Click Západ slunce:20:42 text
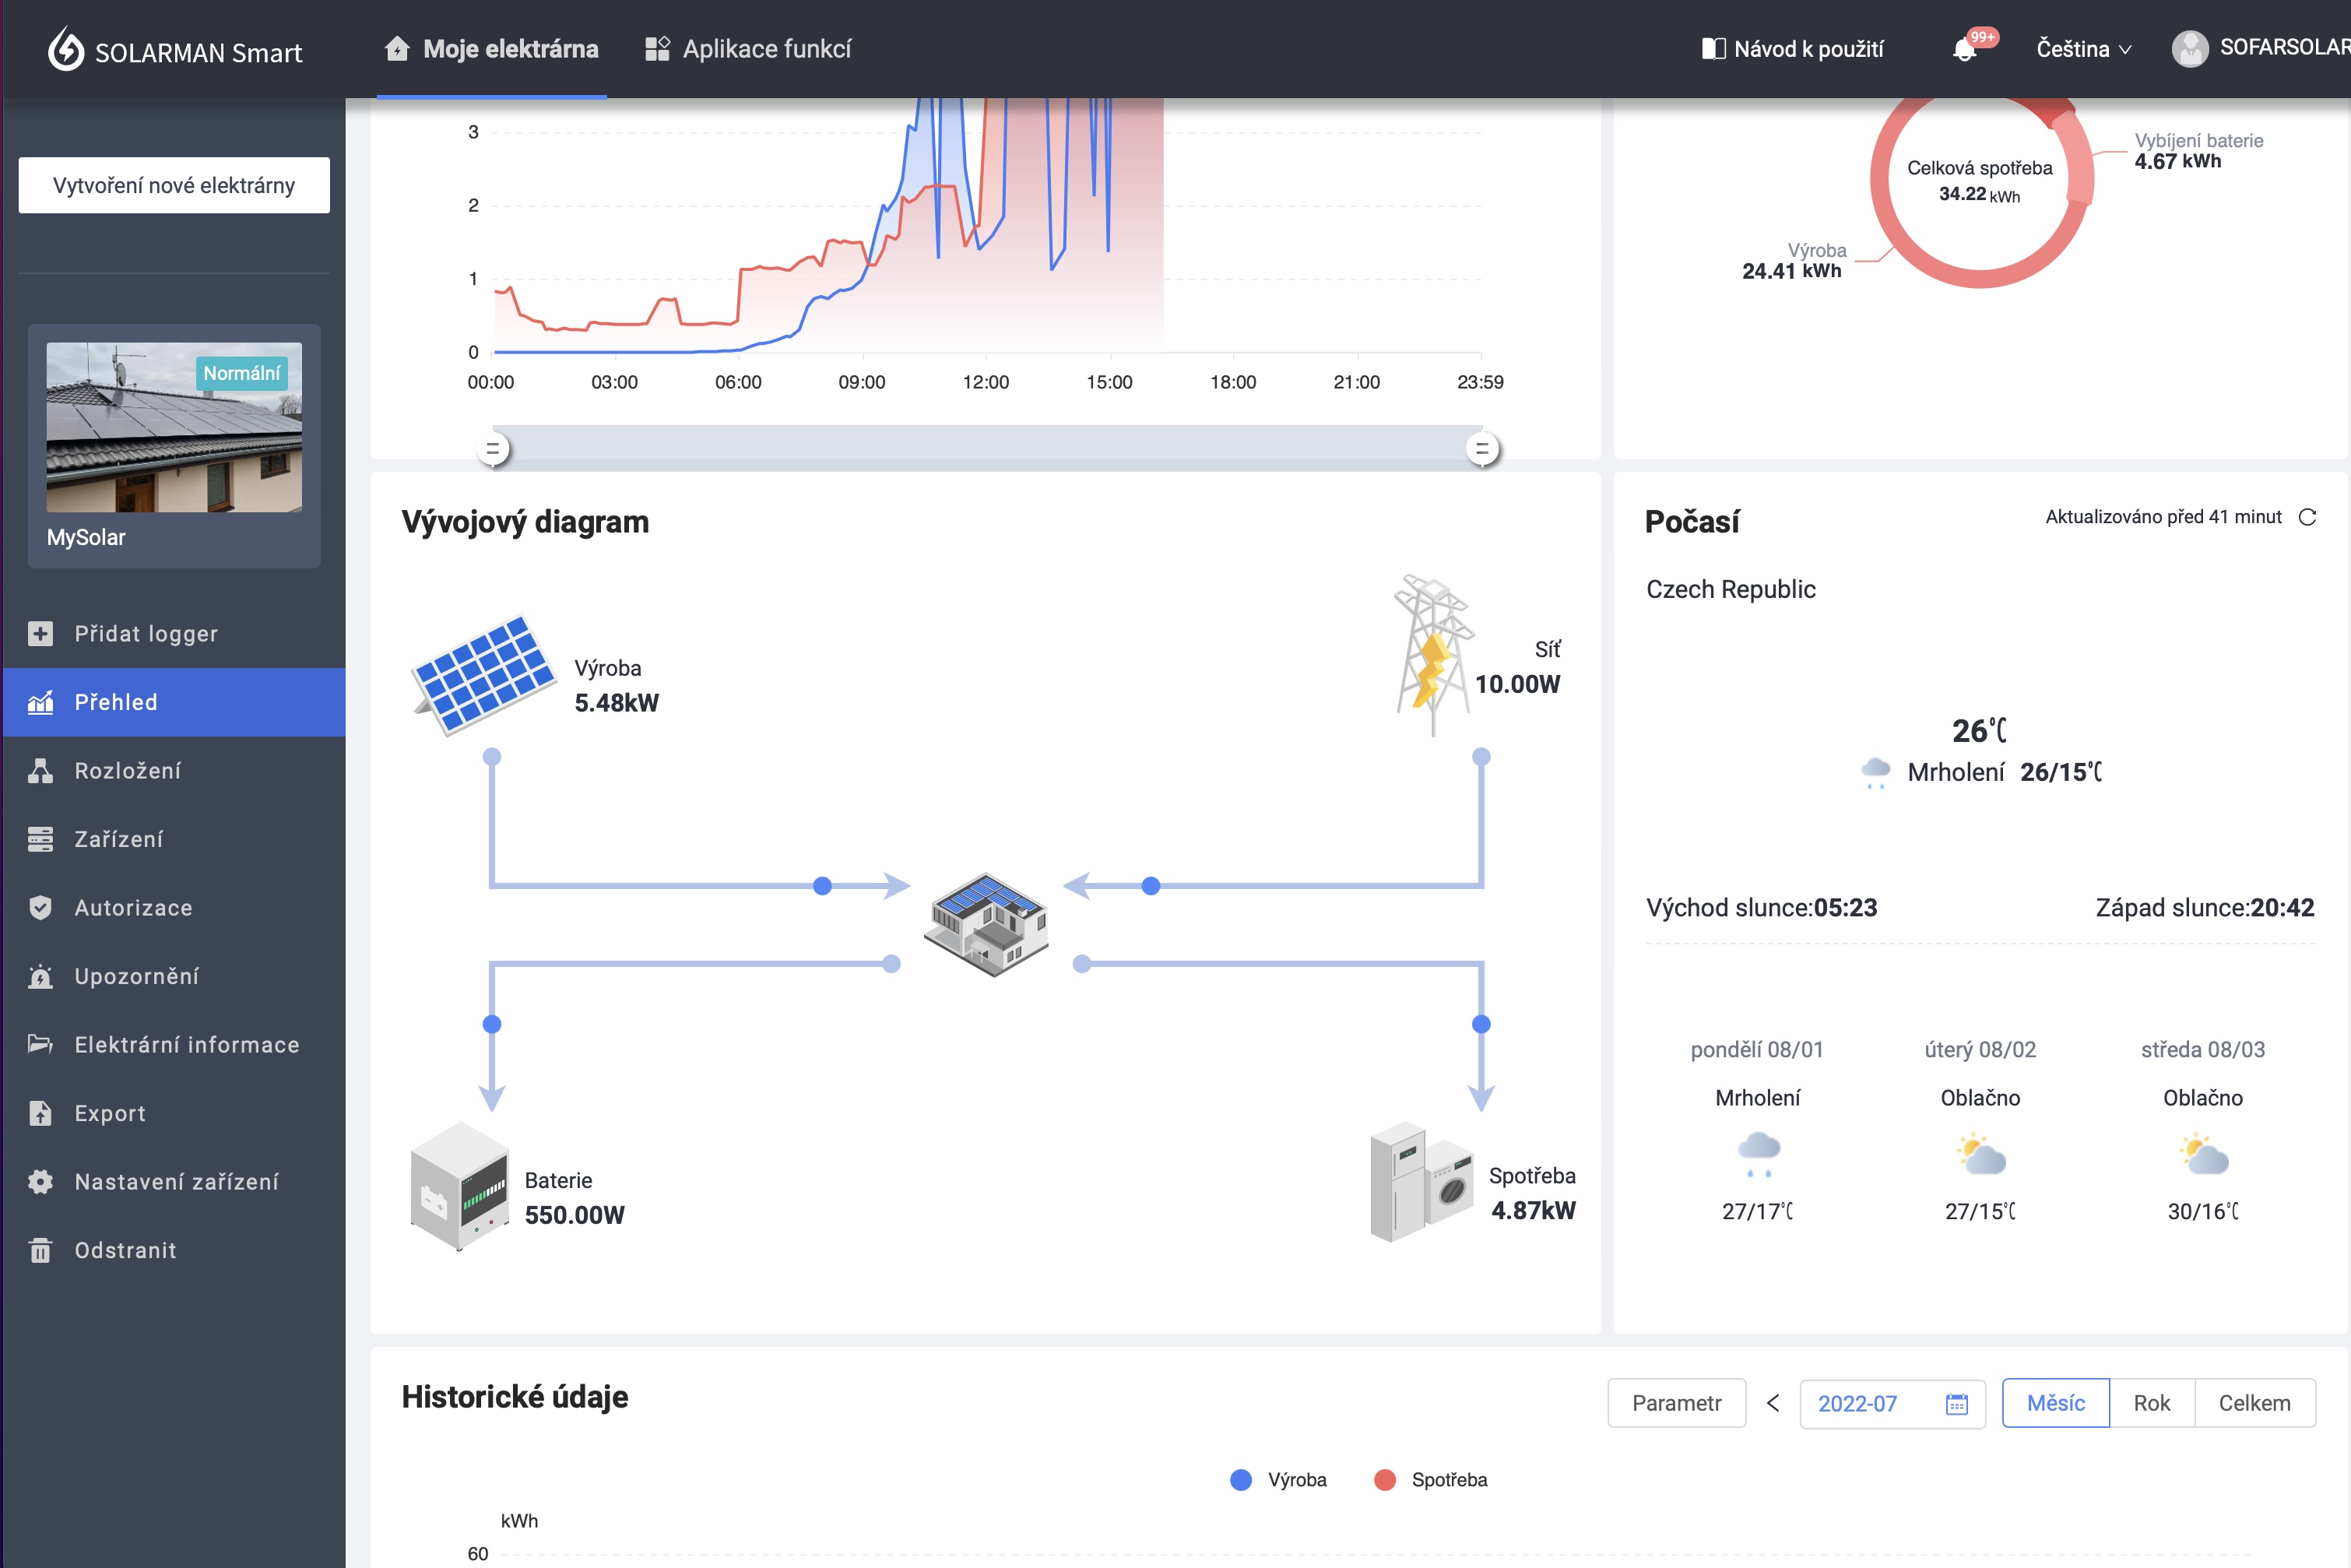Viewport: 2351px width, 1568px height. [x=2205, y=907]
